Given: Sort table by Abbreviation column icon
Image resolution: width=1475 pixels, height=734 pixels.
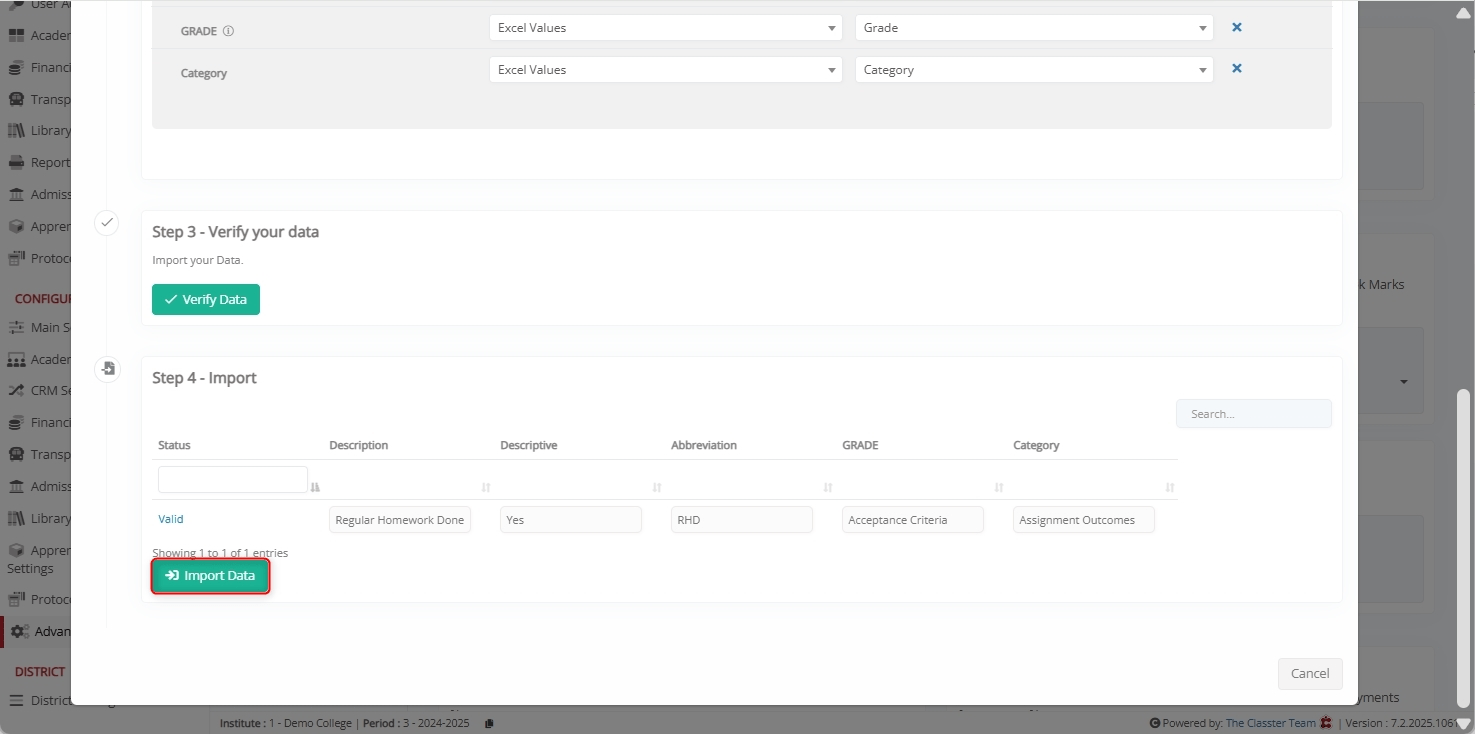Looking at the screenshot, I should tap(828, 487).
